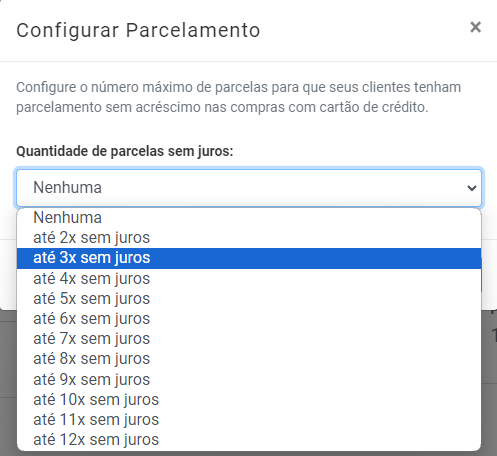Viewport: 497px width, 456px height.
Task: Select até 6x sem juros option
Action: (x=249, y=319)
